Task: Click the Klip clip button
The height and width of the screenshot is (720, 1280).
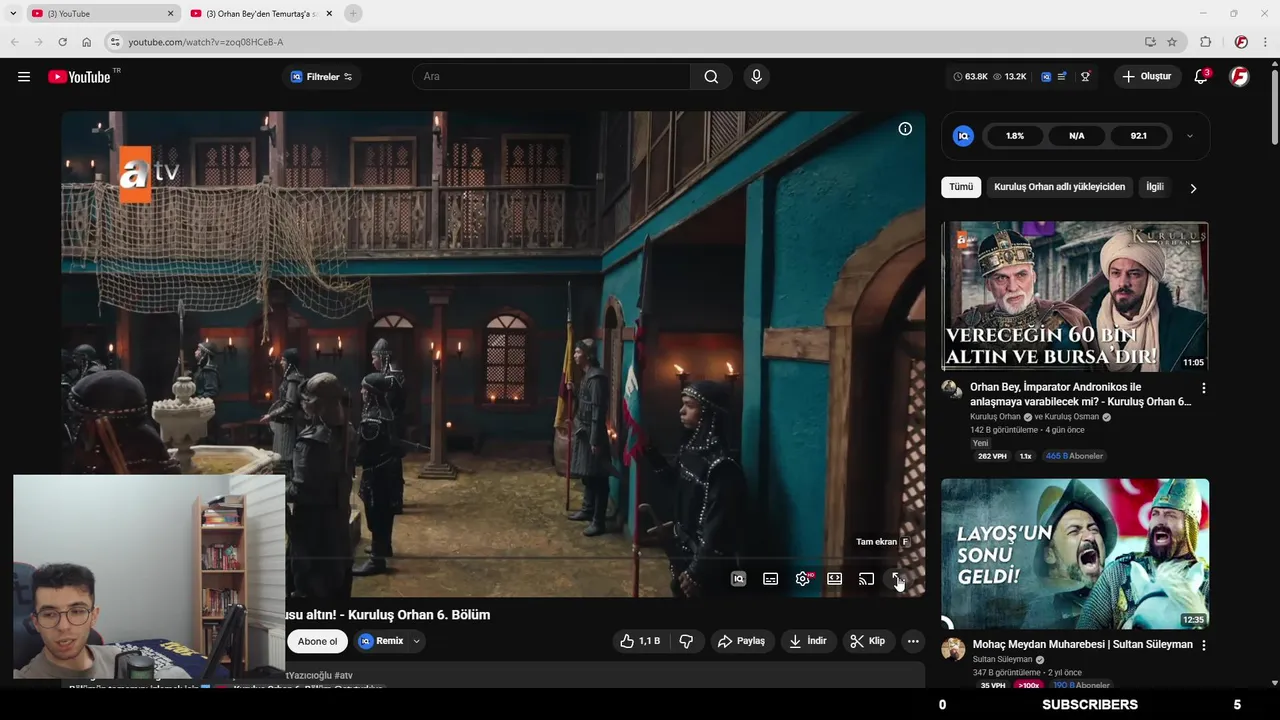Action: (868, 641)
